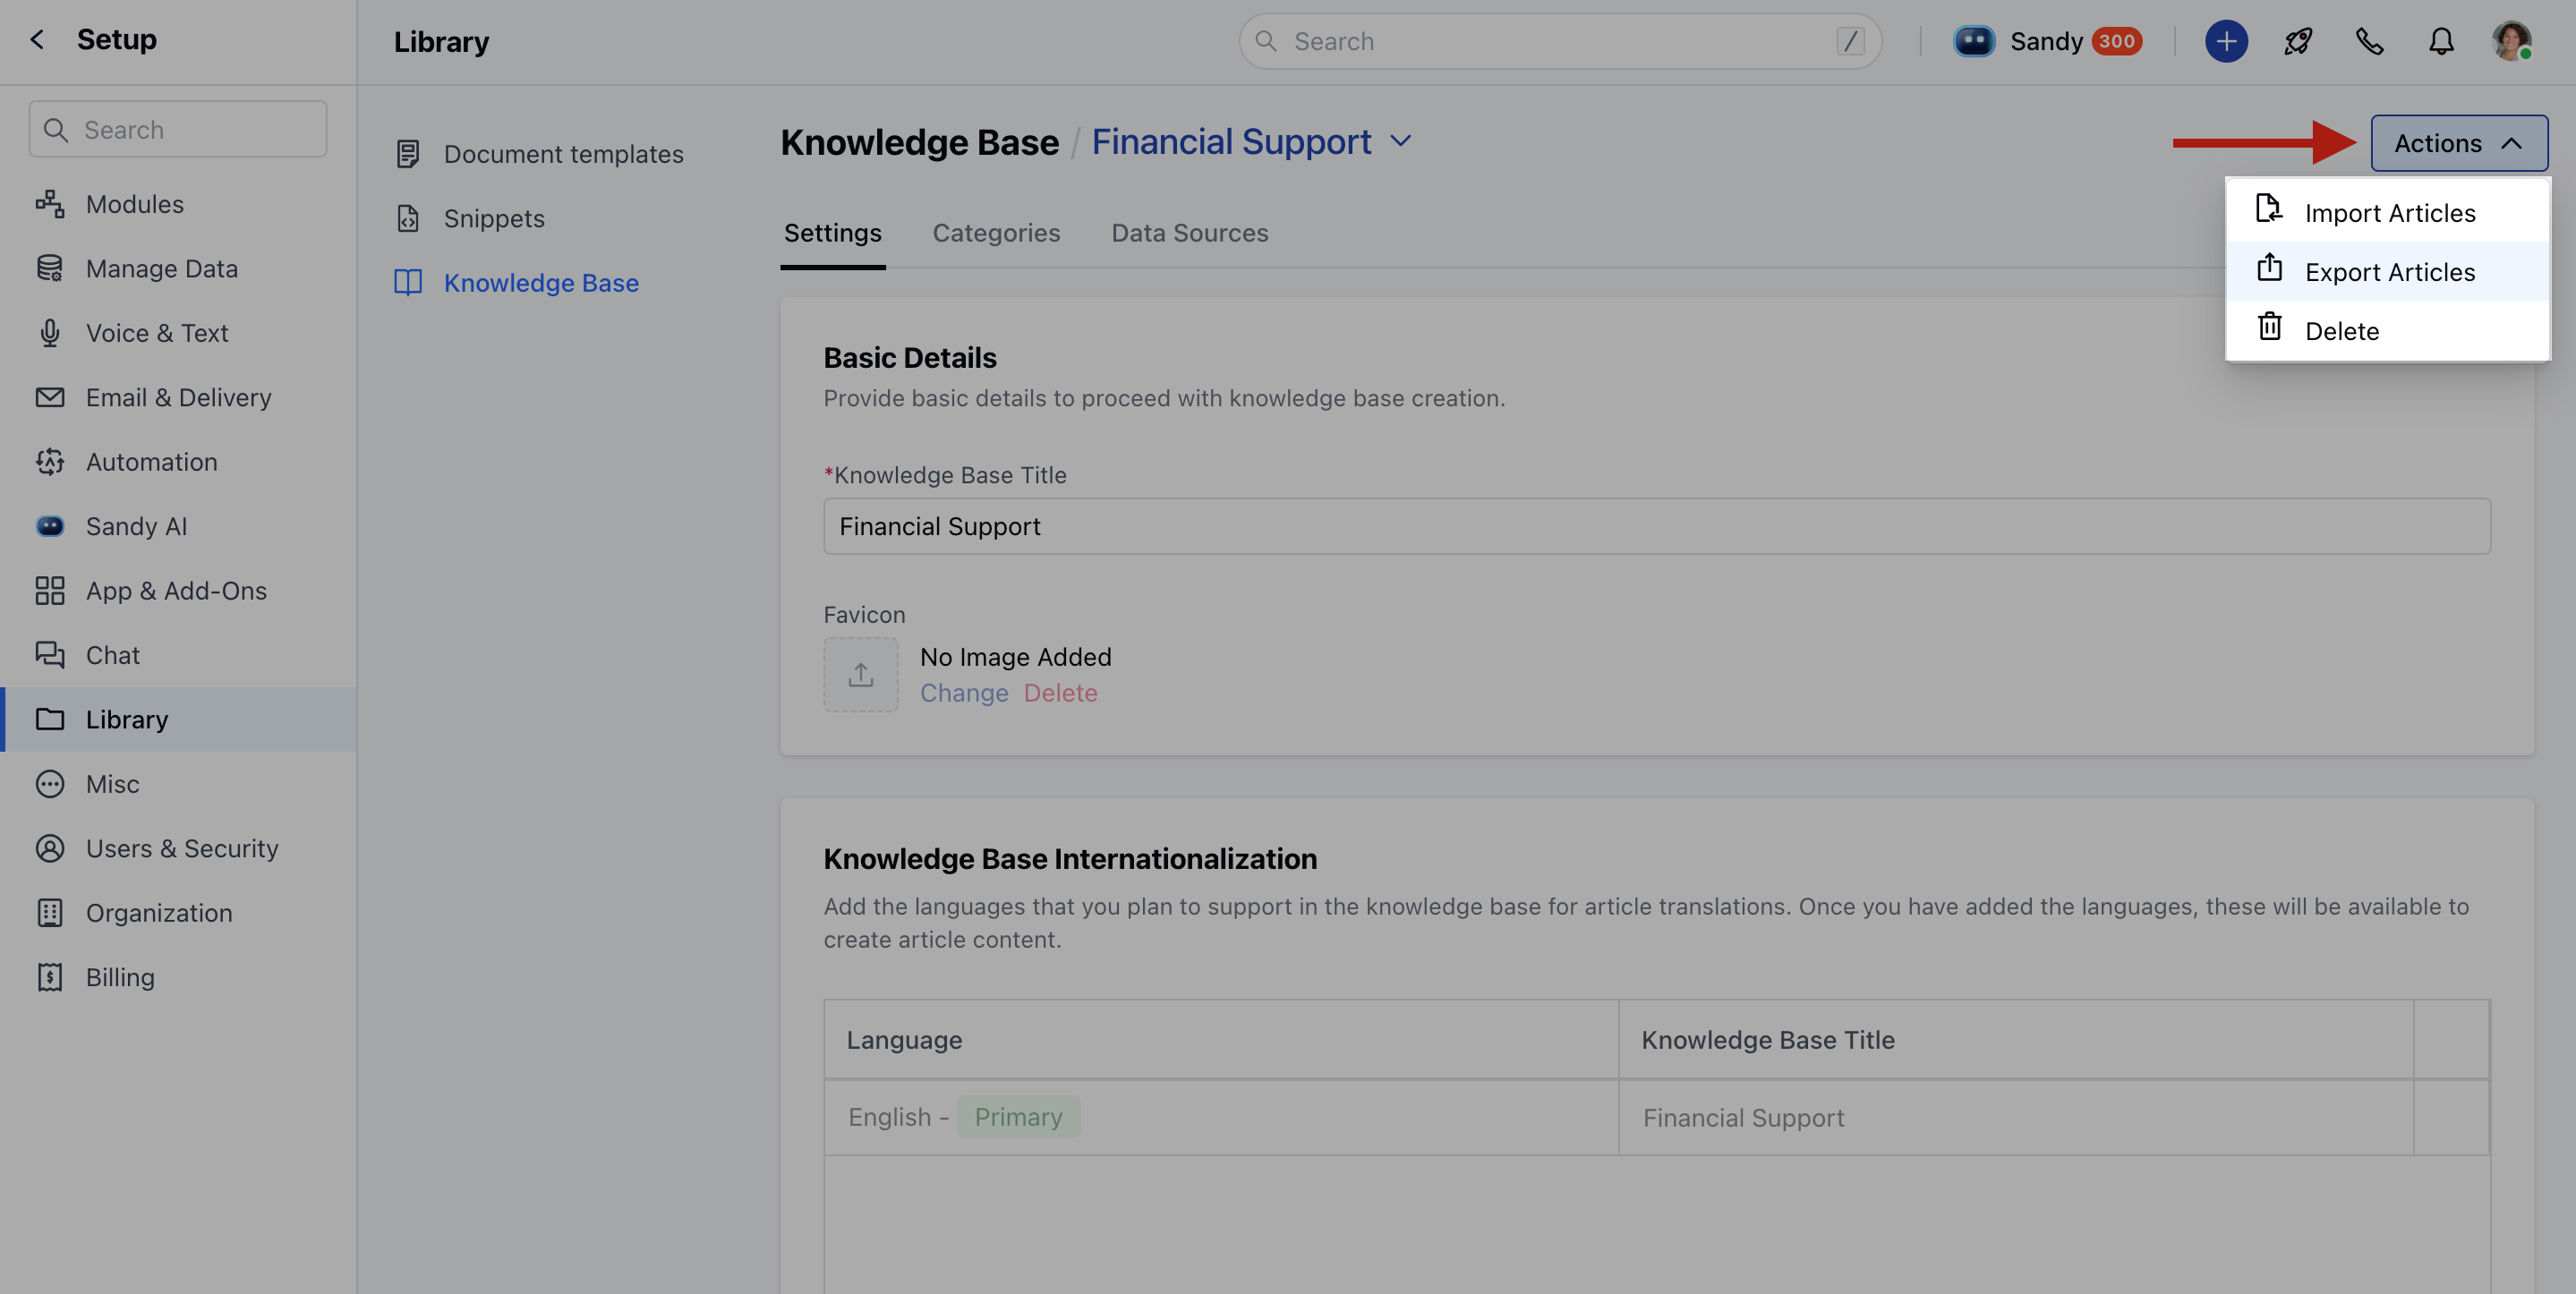Open Automation in the Setup sidebar

click(151, 462)
